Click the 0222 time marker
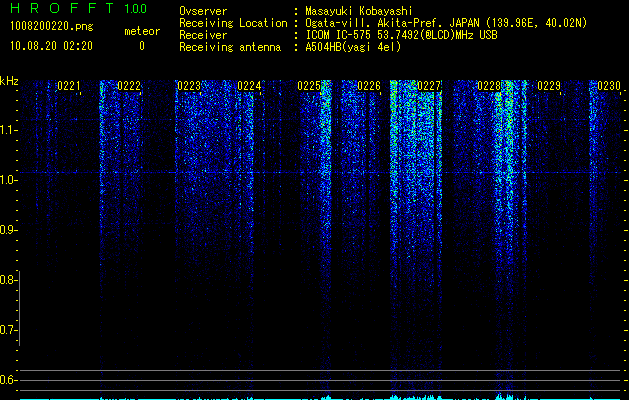Viewport: 629px width, 400px height. tap(129, 86)
